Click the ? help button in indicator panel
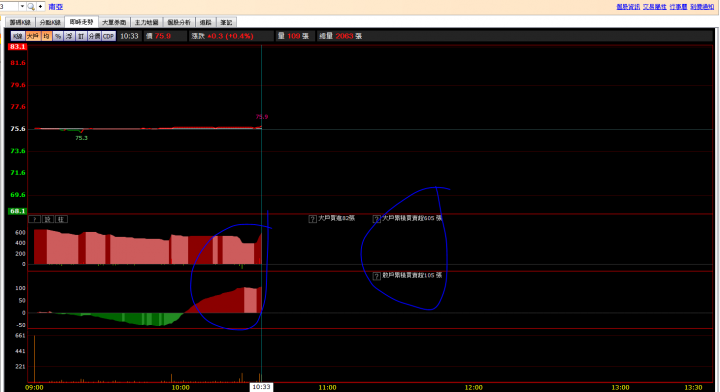Screen dimensions: 720x392 pyautogui.click(x=35, y=219)
